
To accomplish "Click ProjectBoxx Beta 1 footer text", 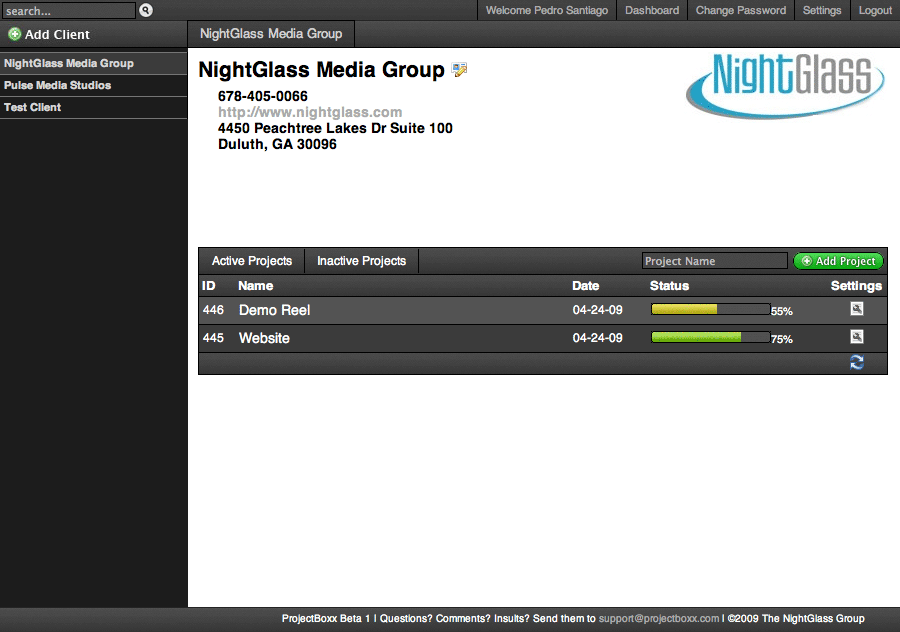I will click(326, 618).
